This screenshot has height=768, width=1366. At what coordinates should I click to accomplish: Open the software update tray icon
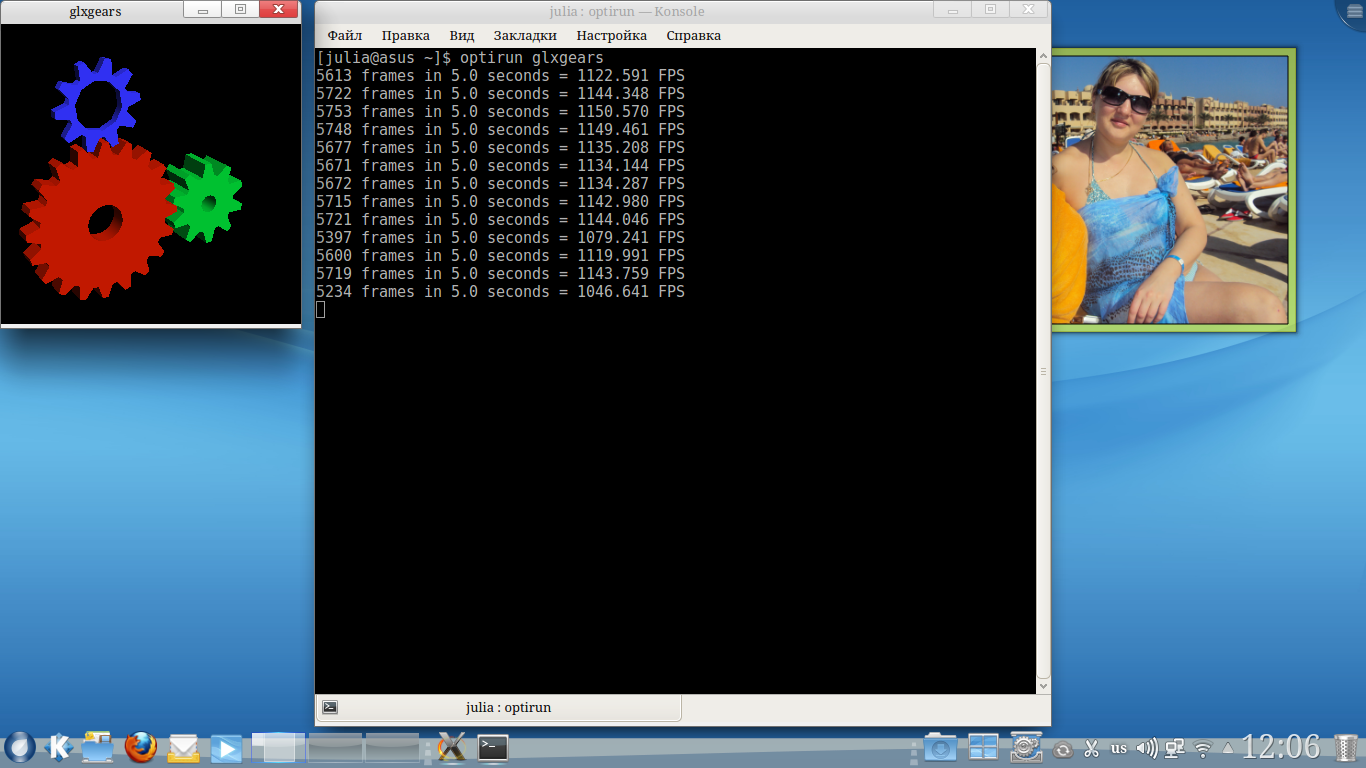pyautogui.click(x=1064, y=748)
